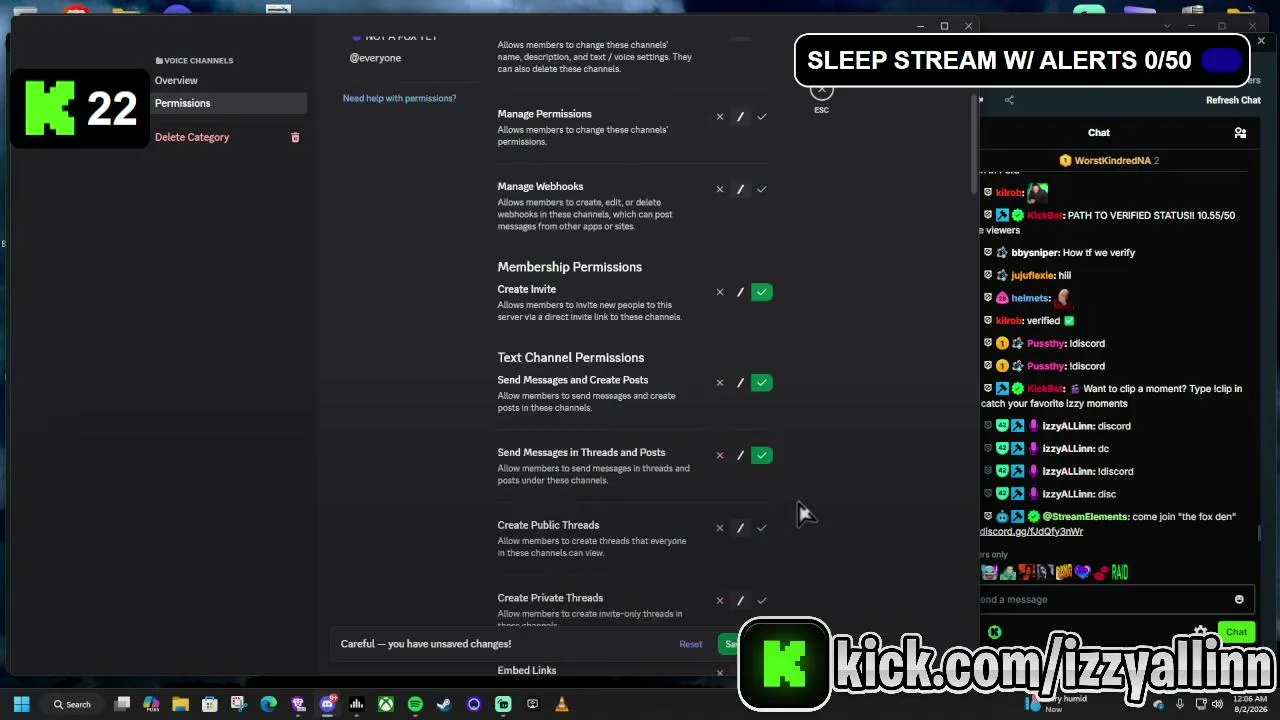Screen dimensions: 1280x720
Task: Click the @StreamElements username in chat
Action: point(1085,517)
